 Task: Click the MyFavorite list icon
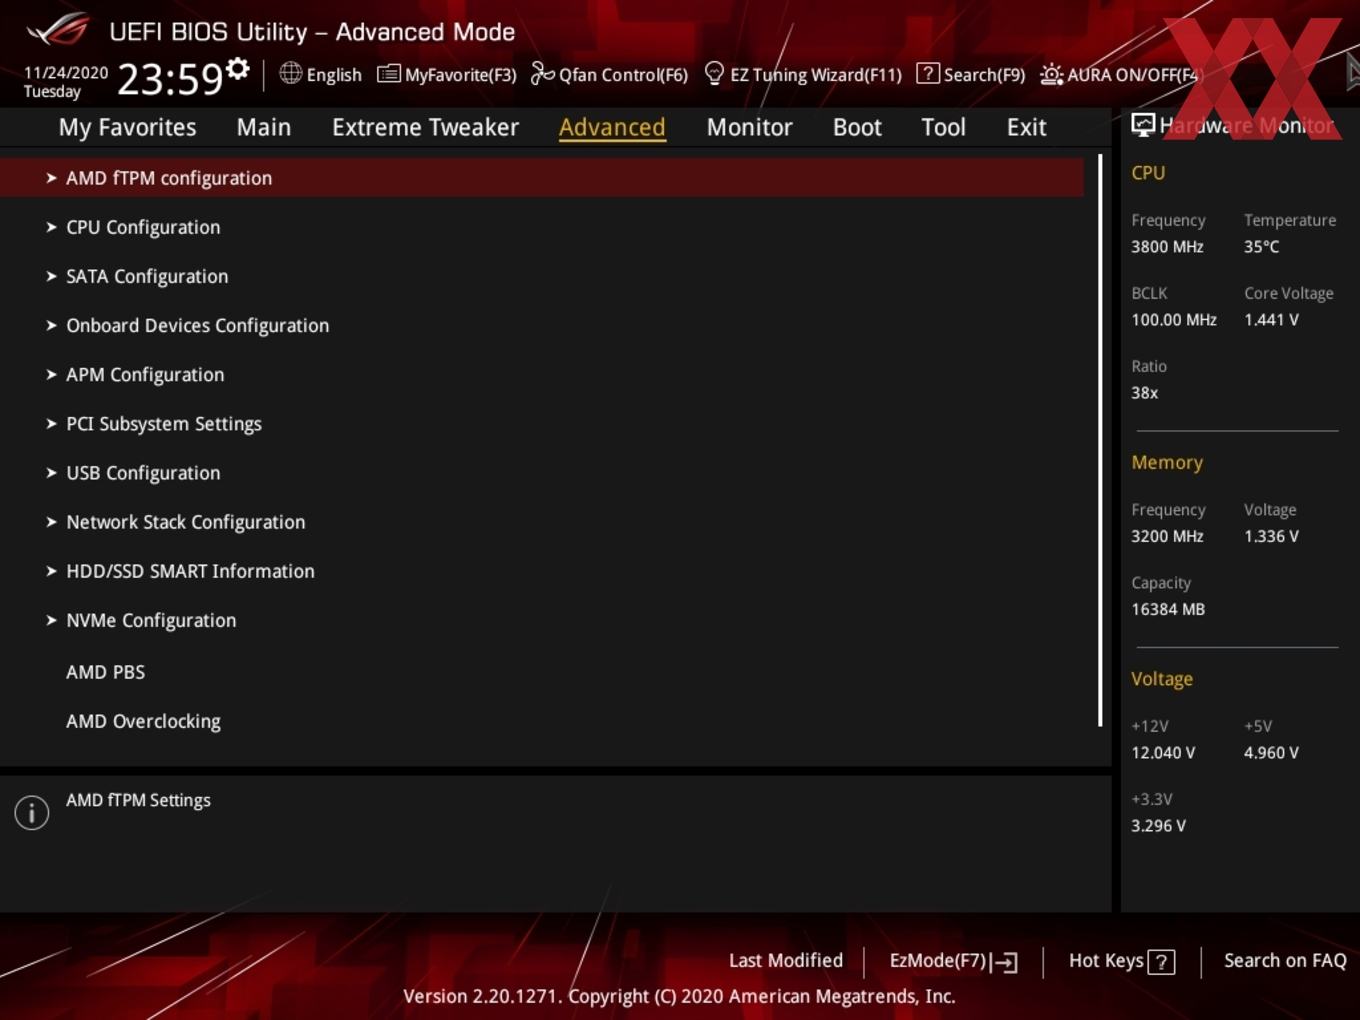(x=389, y=74)
